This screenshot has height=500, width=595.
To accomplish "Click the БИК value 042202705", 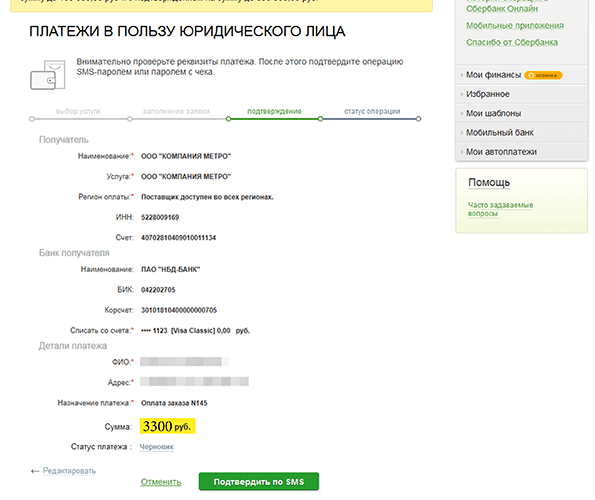I will pyautogui.click(x=158, y=290).
